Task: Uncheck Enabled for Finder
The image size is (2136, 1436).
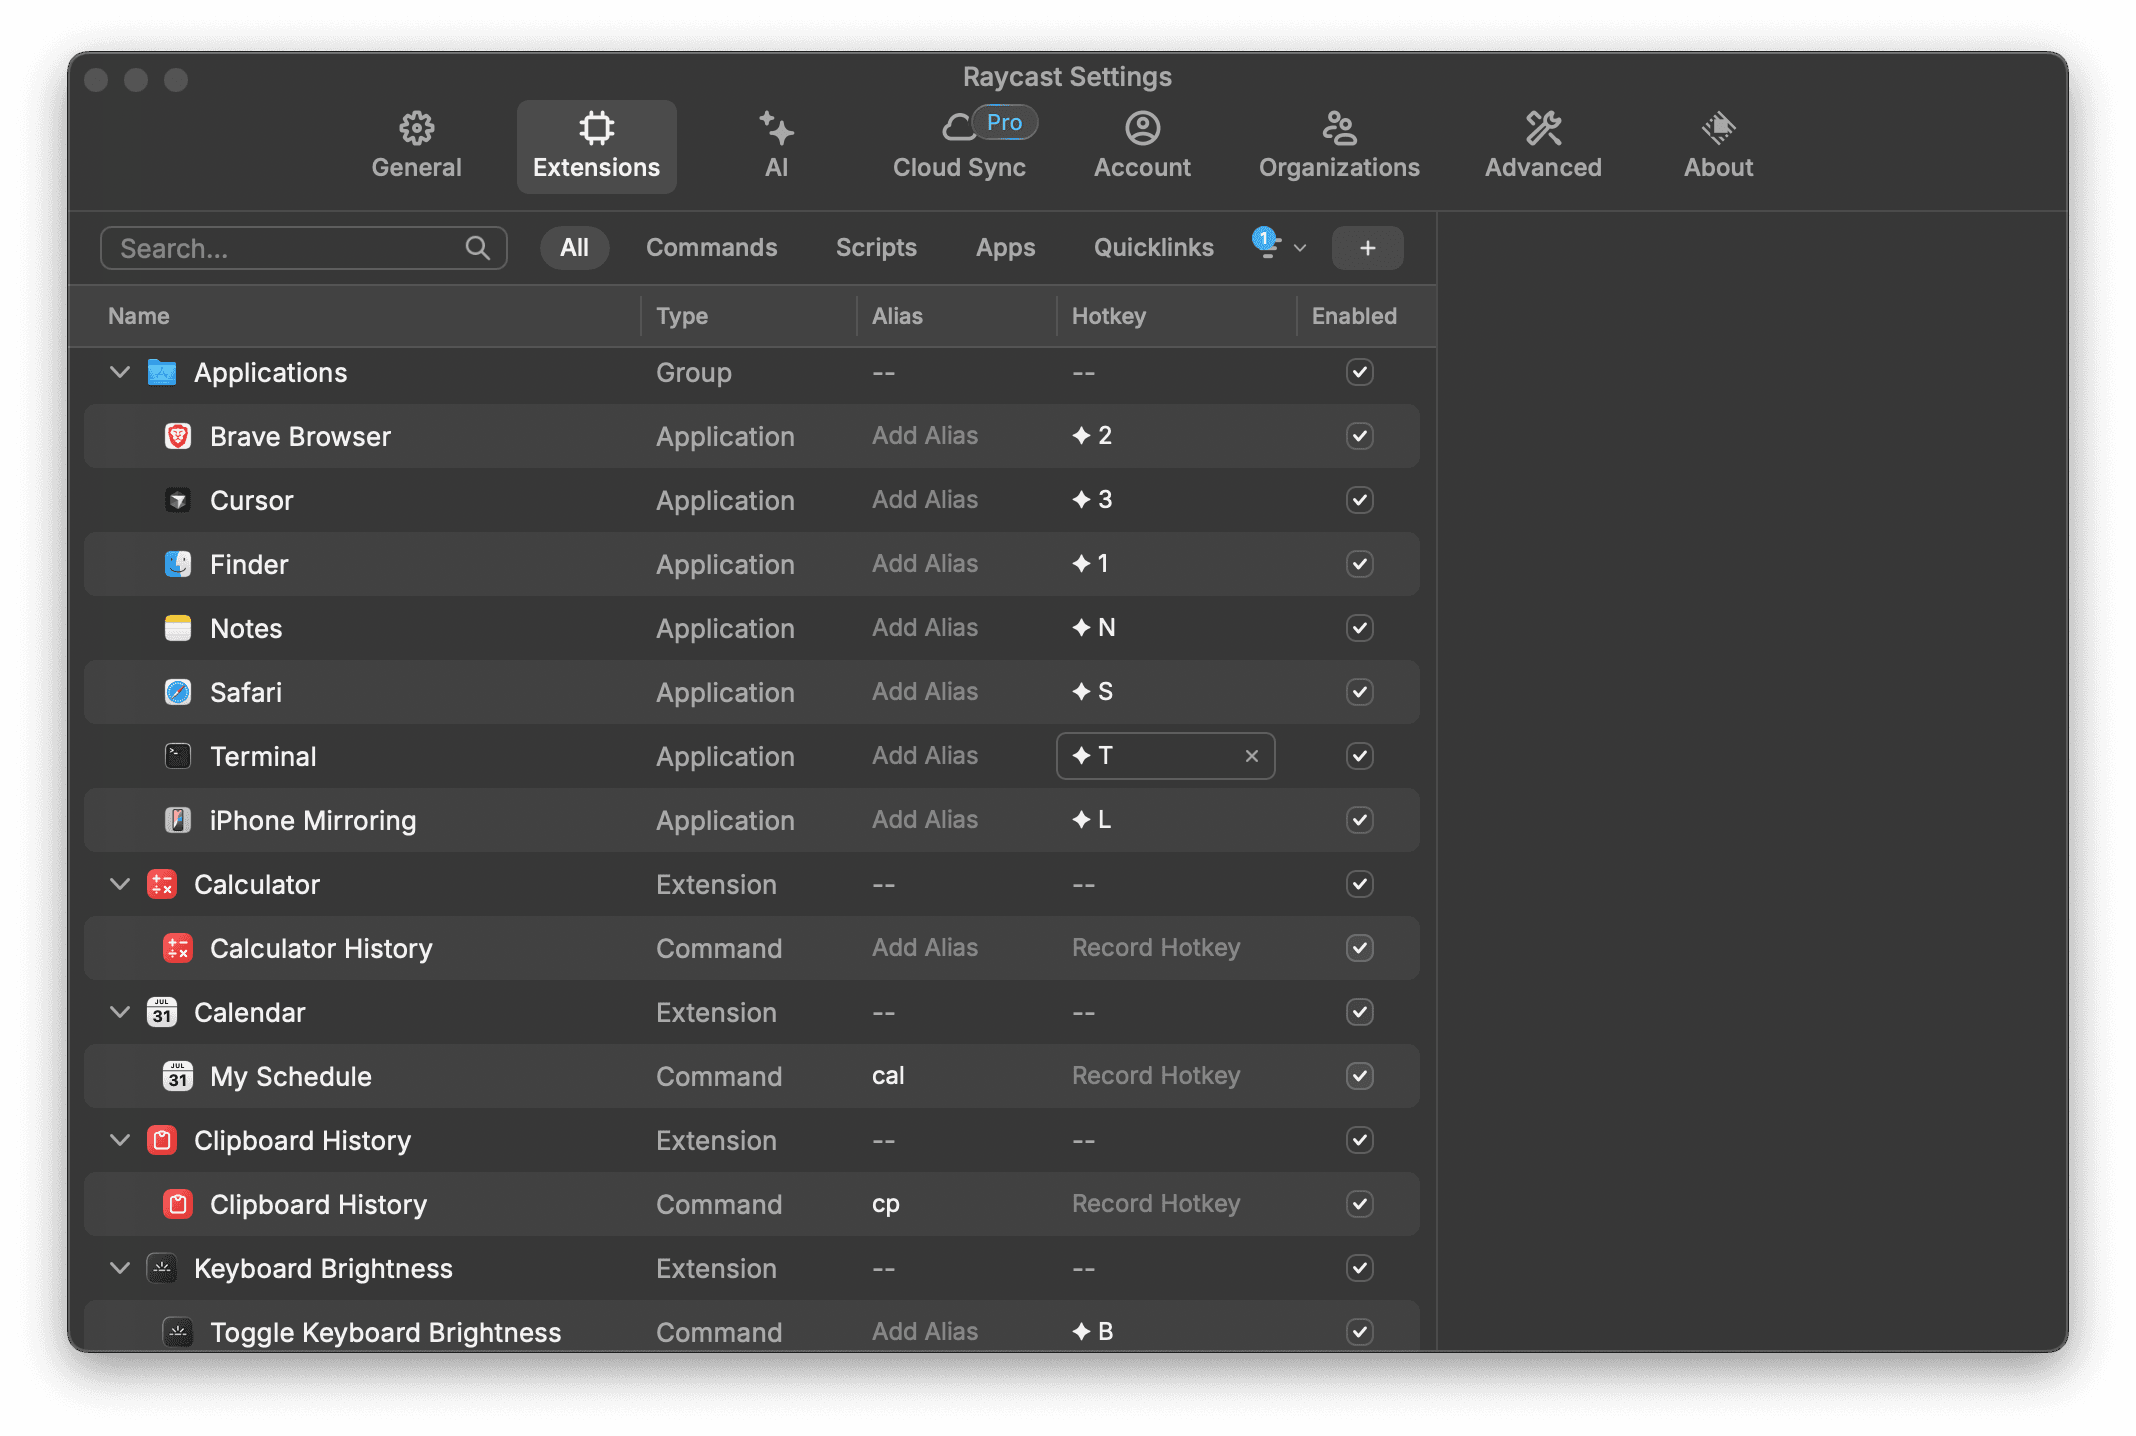Action: pyautogui.click(x=1360, y=564)
